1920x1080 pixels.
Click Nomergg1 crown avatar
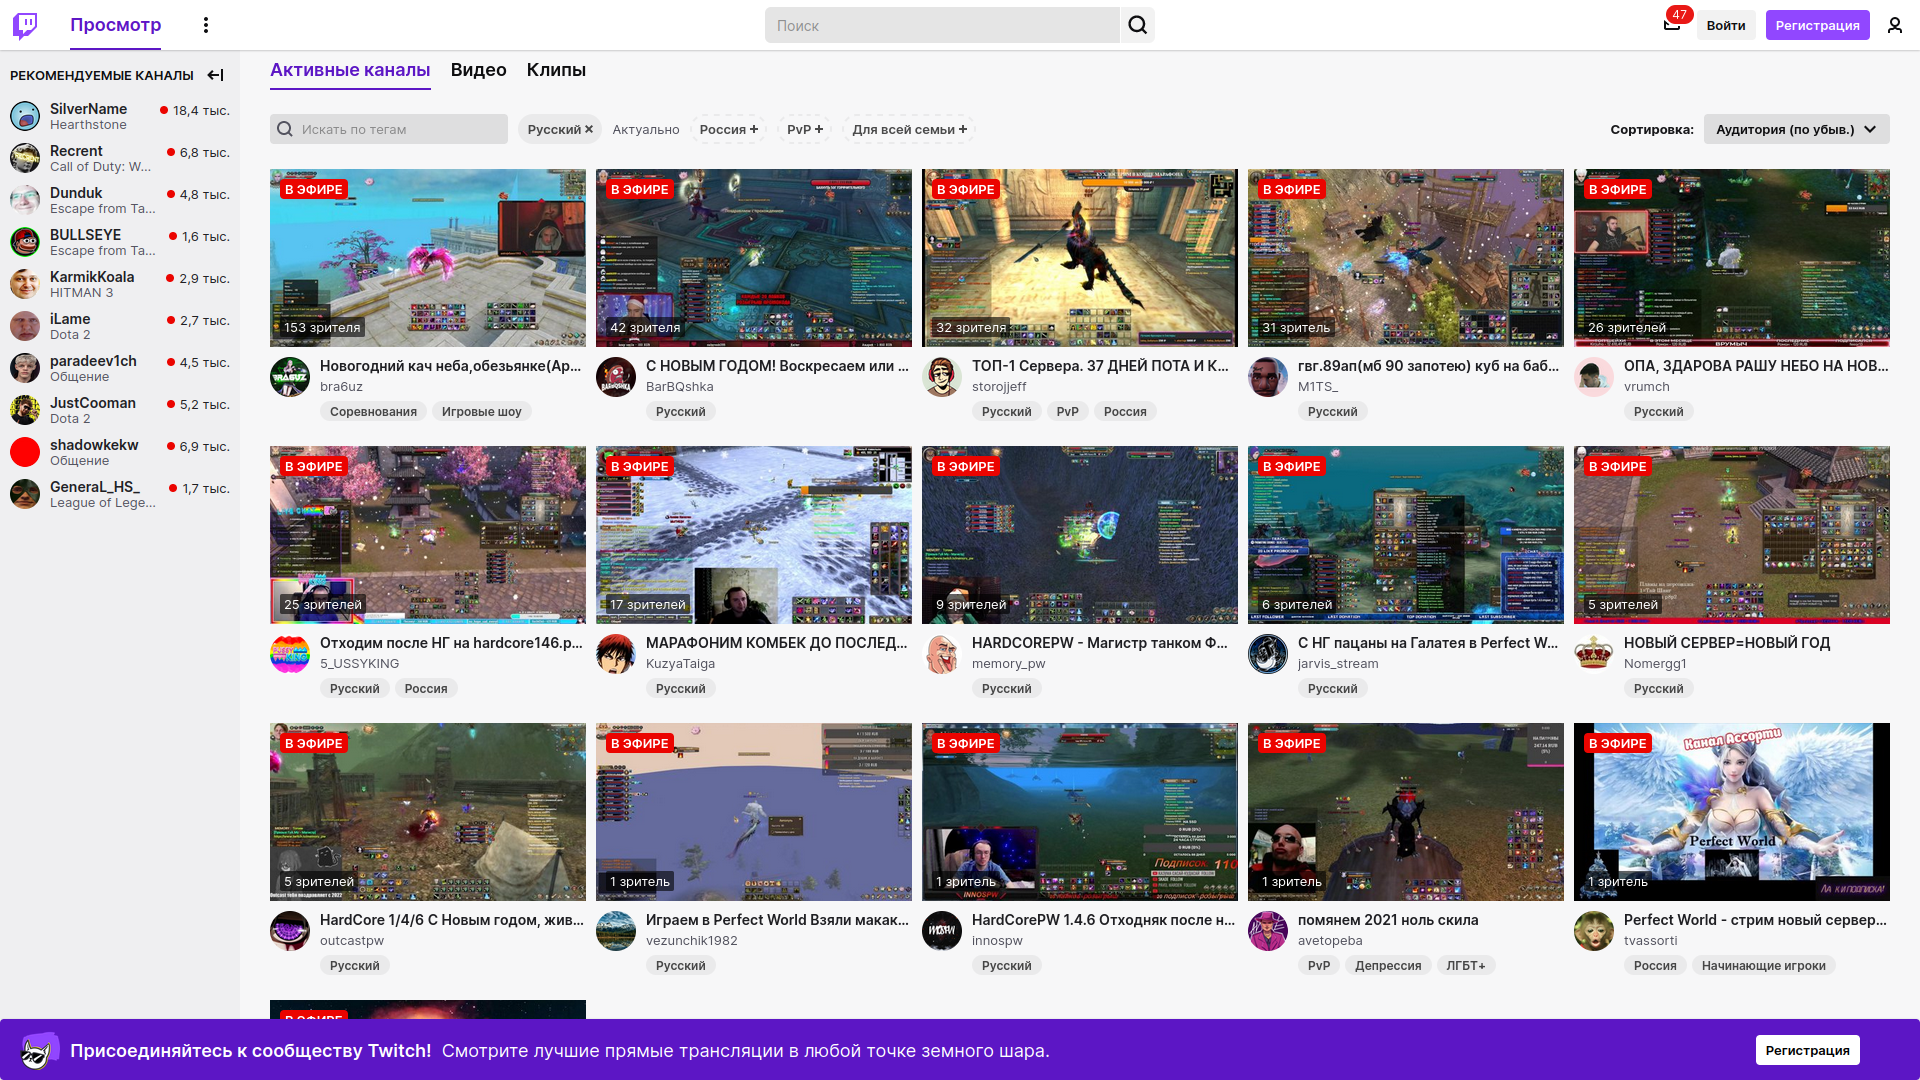pos(1594,654)
